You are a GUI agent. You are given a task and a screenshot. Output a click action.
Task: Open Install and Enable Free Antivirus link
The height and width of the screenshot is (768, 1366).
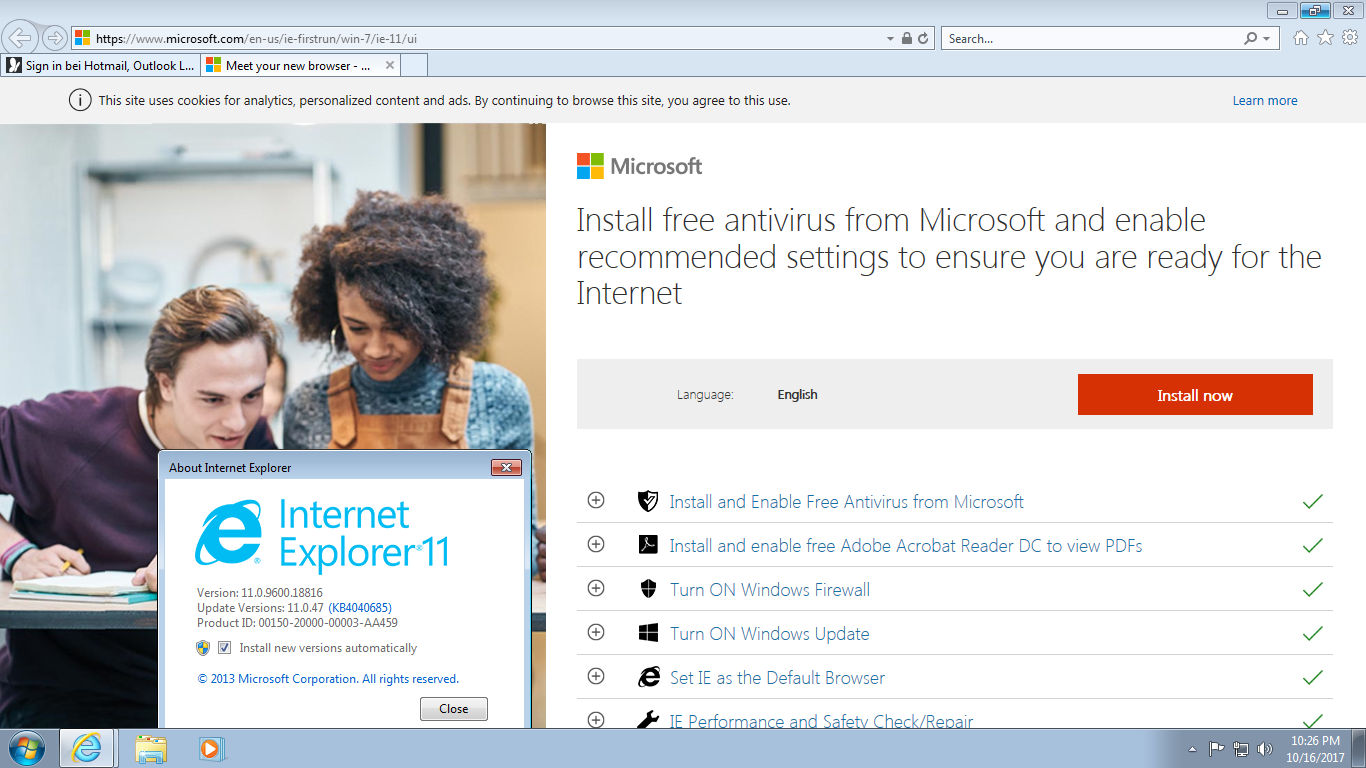[x=846, y=502]
